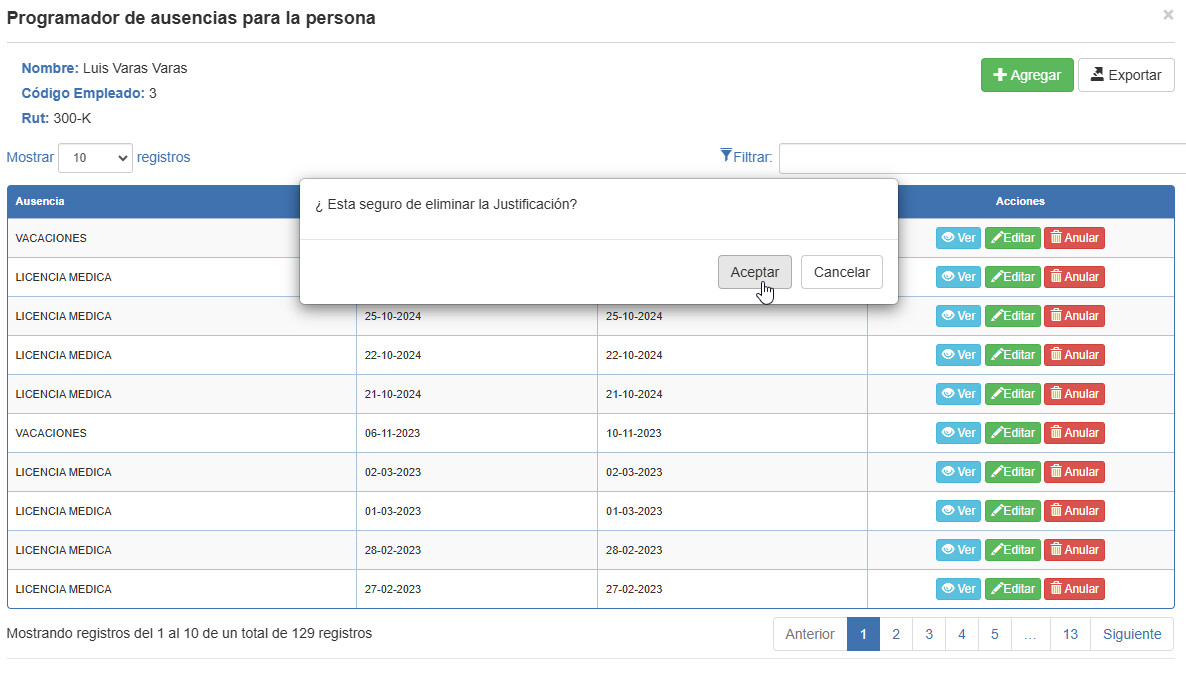Click Ver on the 21-10-2024 row
Screen dimensions: 1186x679
pyautogui.click(x=958, y=394)
